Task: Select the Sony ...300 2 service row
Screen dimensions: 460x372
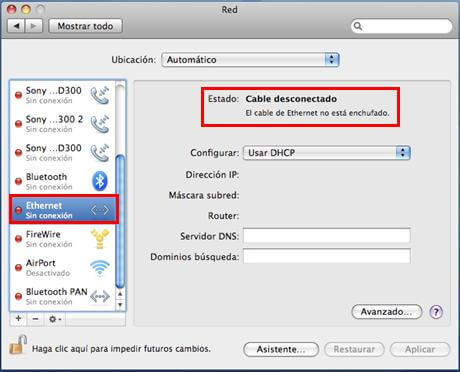Action: (x=63, y=124)
